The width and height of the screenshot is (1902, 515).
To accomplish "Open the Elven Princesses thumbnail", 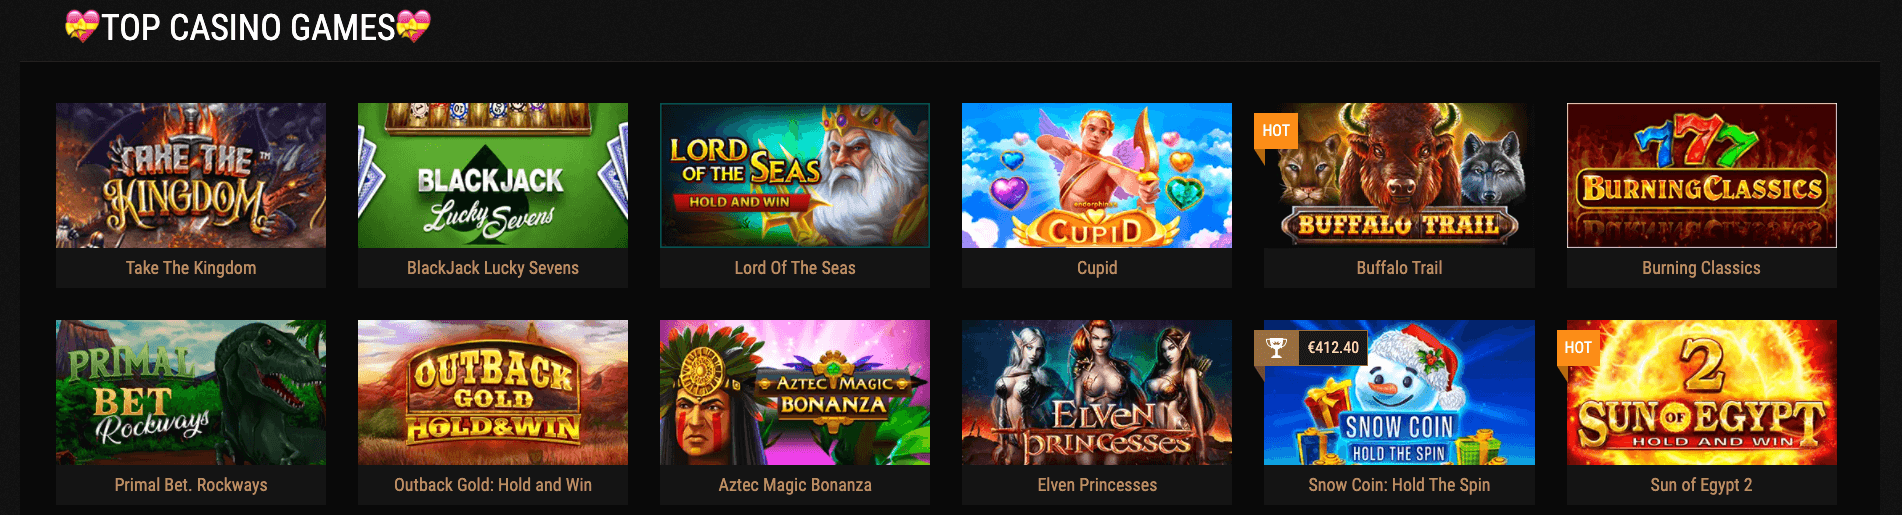I will 1097,392.
